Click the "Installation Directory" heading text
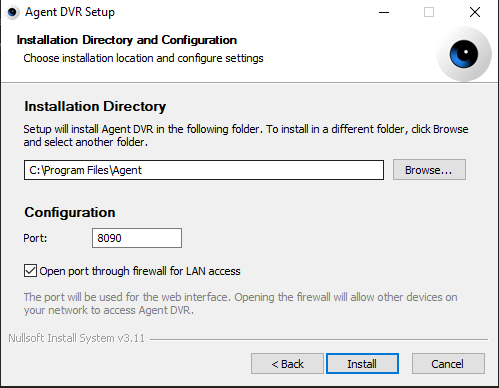Screen dimensions: 499x388 [95, 107]
